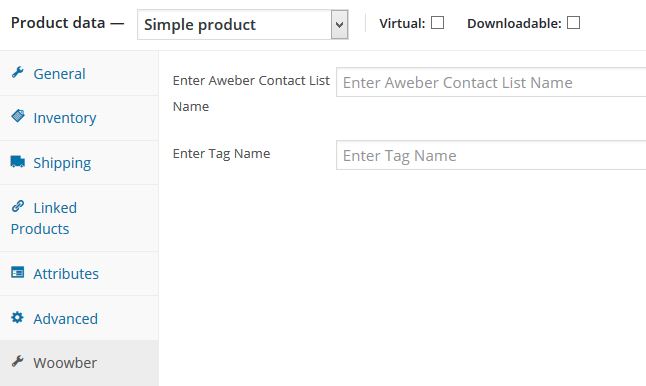Click the General wrench icon
646x386 pixels.
[17, 73]
